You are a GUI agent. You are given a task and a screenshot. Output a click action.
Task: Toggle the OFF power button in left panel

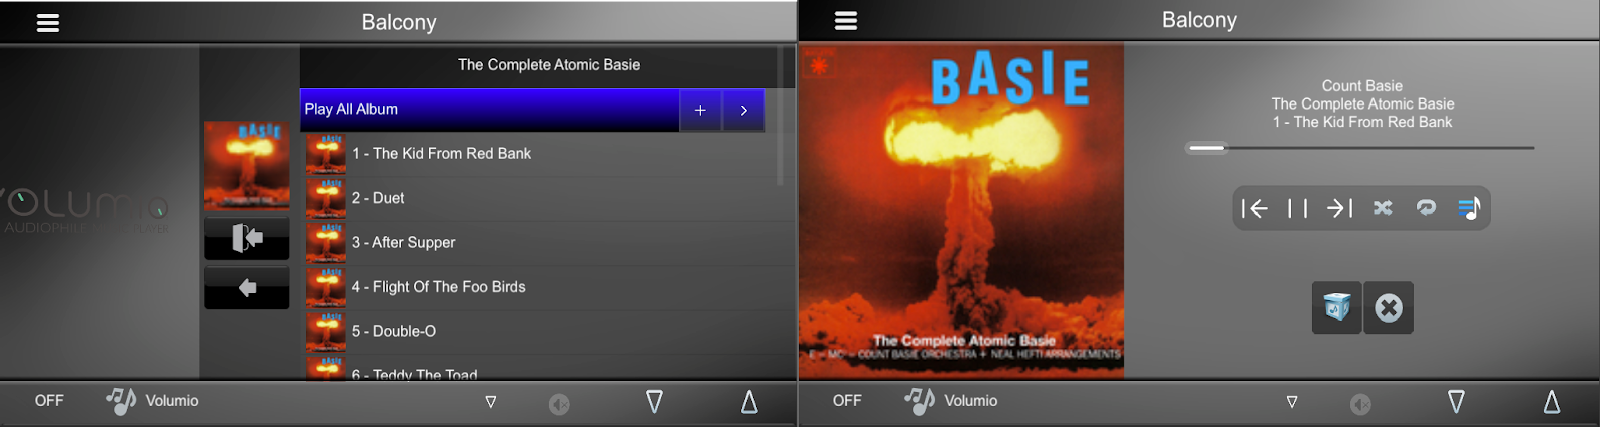pyautogui.click(x=49, y=400)
